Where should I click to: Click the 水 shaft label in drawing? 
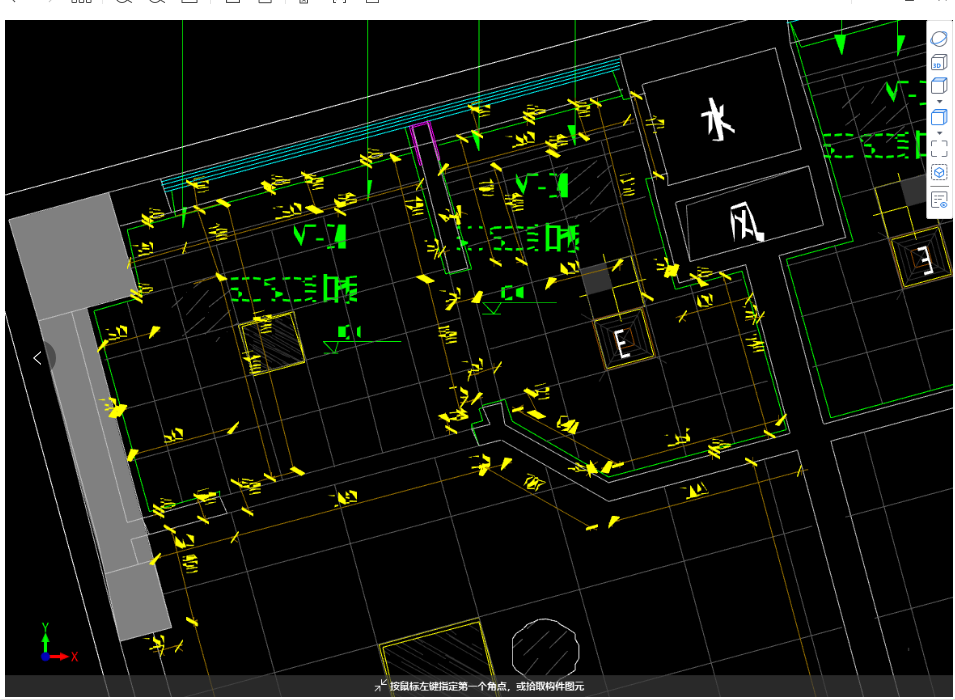(x=719, y=119)
